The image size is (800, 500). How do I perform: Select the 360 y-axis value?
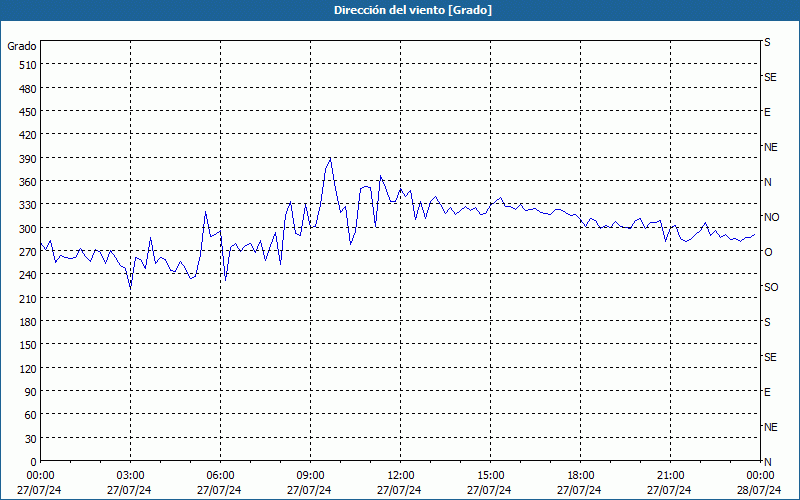tap(28, 182)
